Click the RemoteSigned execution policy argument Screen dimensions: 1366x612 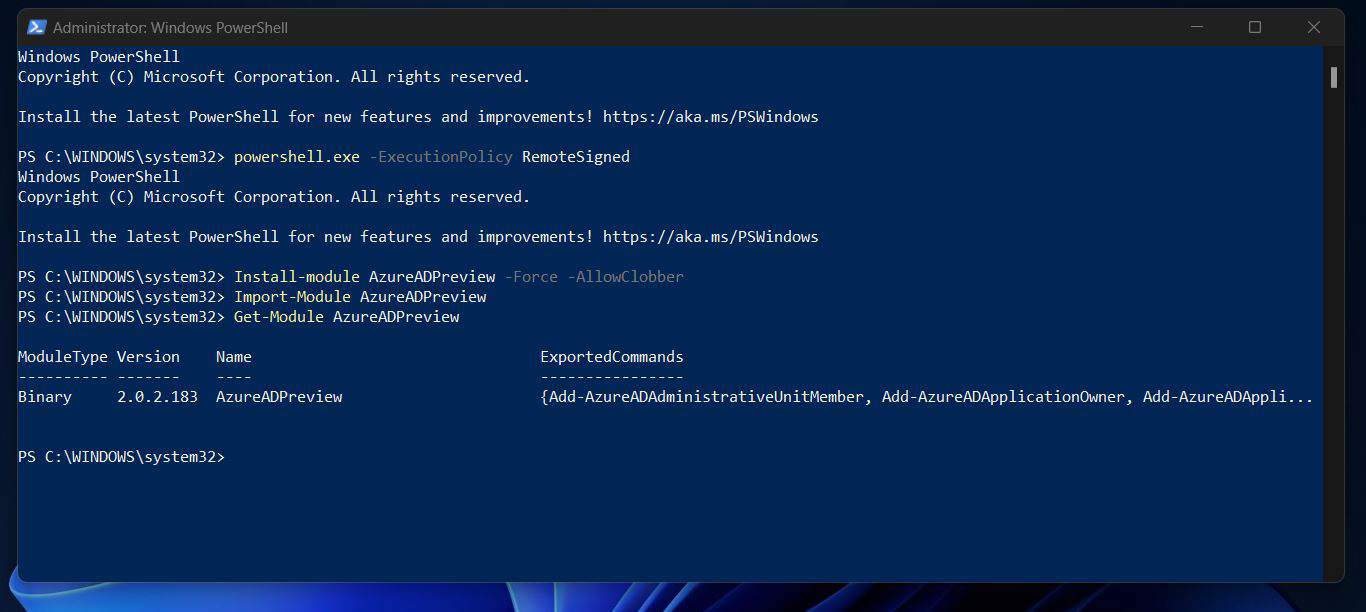575,156
